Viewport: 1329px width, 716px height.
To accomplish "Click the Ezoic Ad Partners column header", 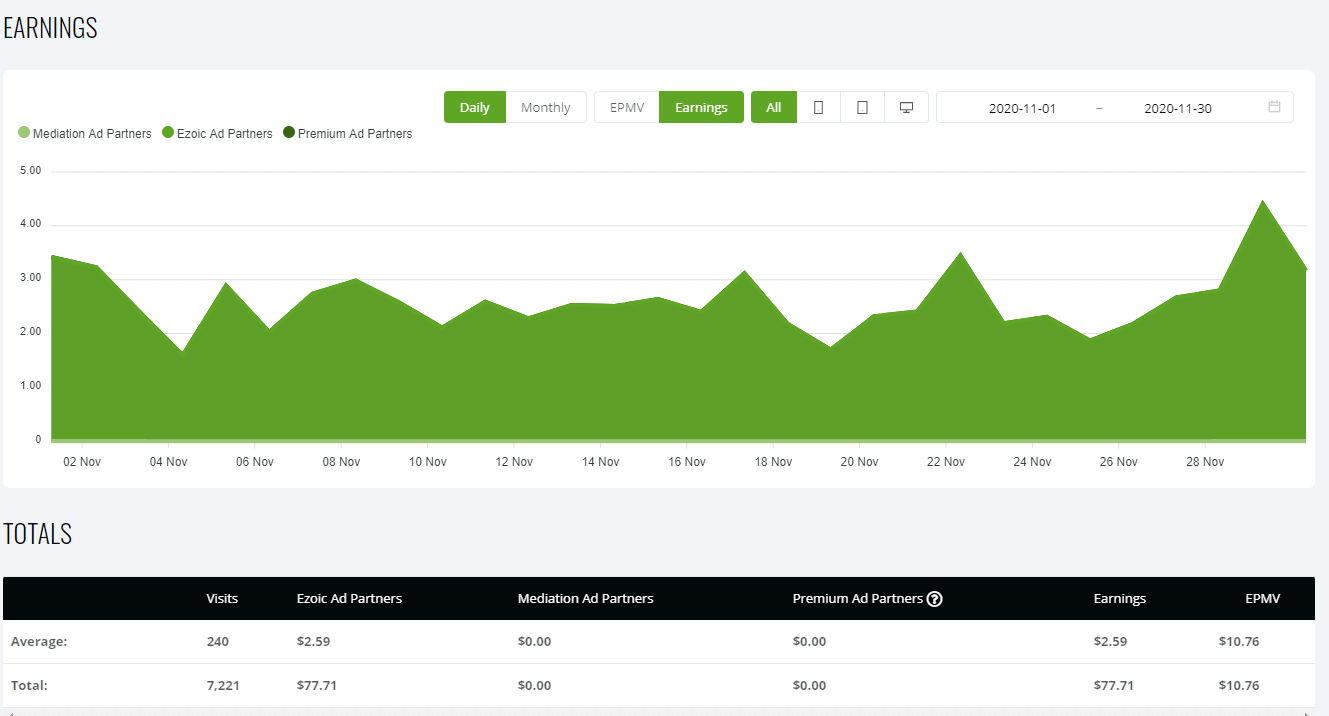I will [350, 599].
